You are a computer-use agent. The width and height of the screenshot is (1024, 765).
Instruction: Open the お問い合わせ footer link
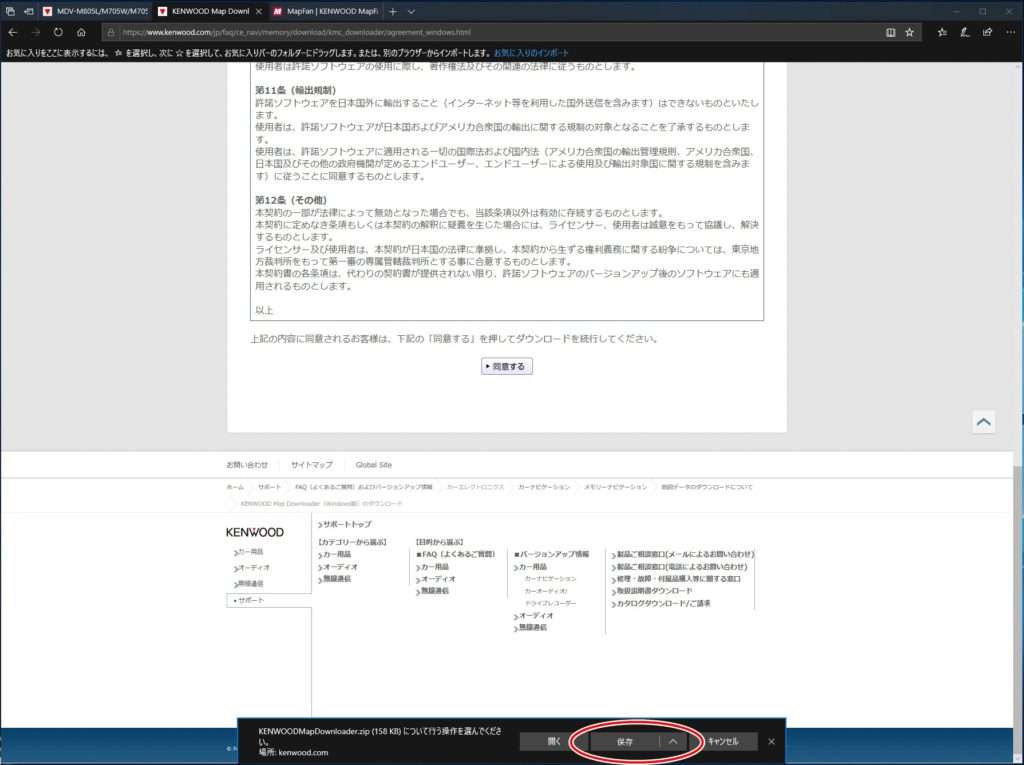pos(247,465)
